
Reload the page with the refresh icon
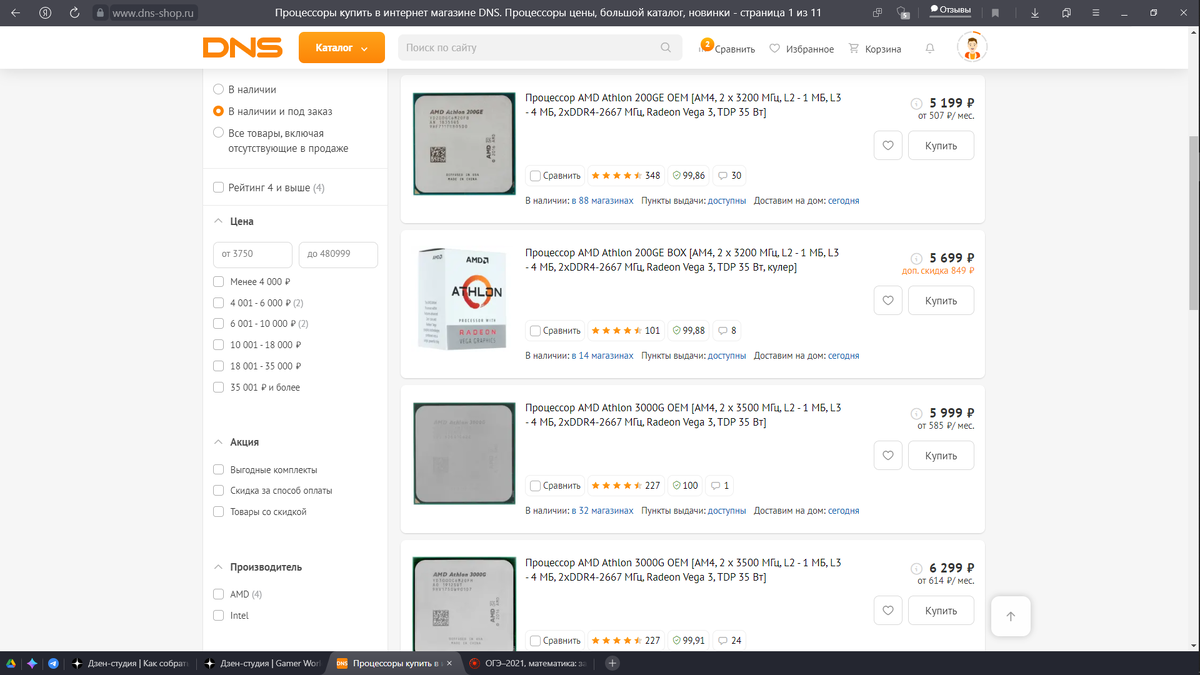(x=77, y=13)
